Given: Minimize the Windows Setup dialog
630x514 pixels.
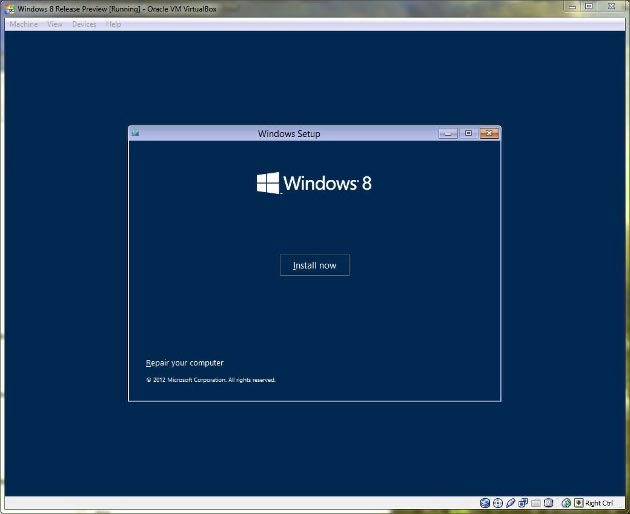Looking at the screenshot, I should [447, 133].
